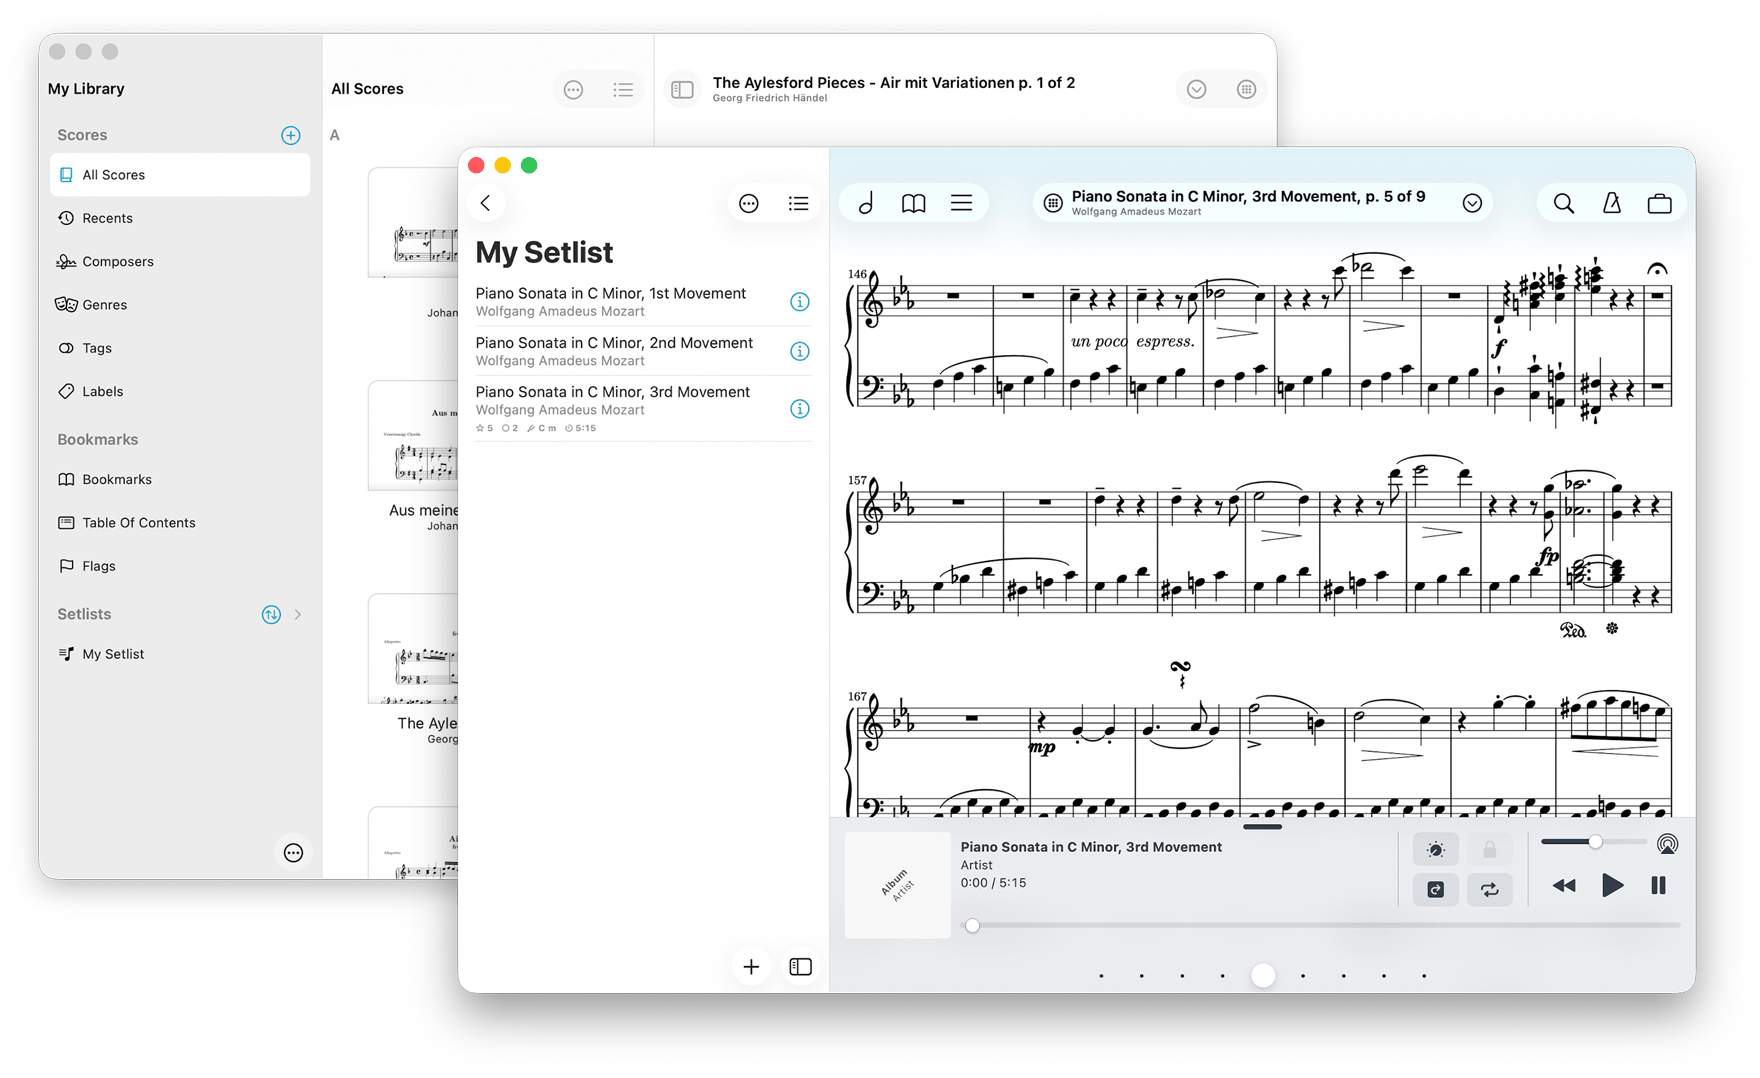Image resolution: width=1760 pixels, height=1078 pixels.
Task: Add a new score with plus icon
Action: [291, 135]
